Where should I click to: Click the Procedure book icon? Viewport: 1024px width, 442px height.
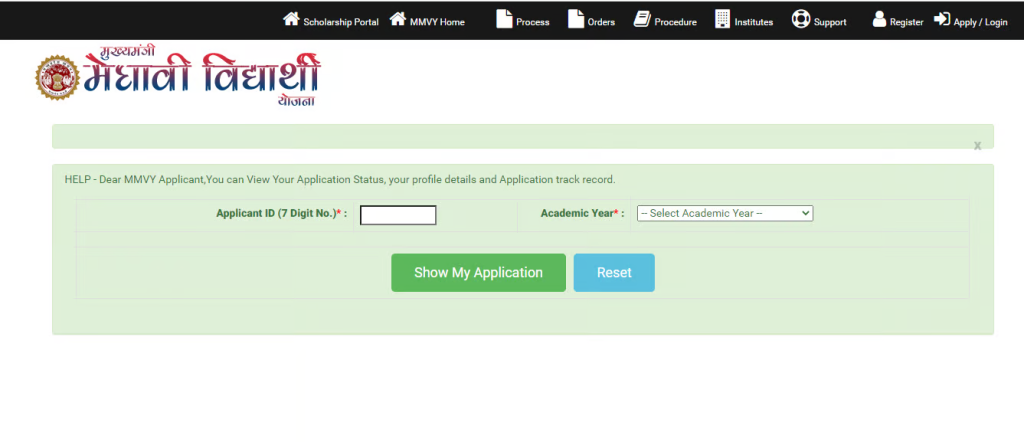(642, 20)
